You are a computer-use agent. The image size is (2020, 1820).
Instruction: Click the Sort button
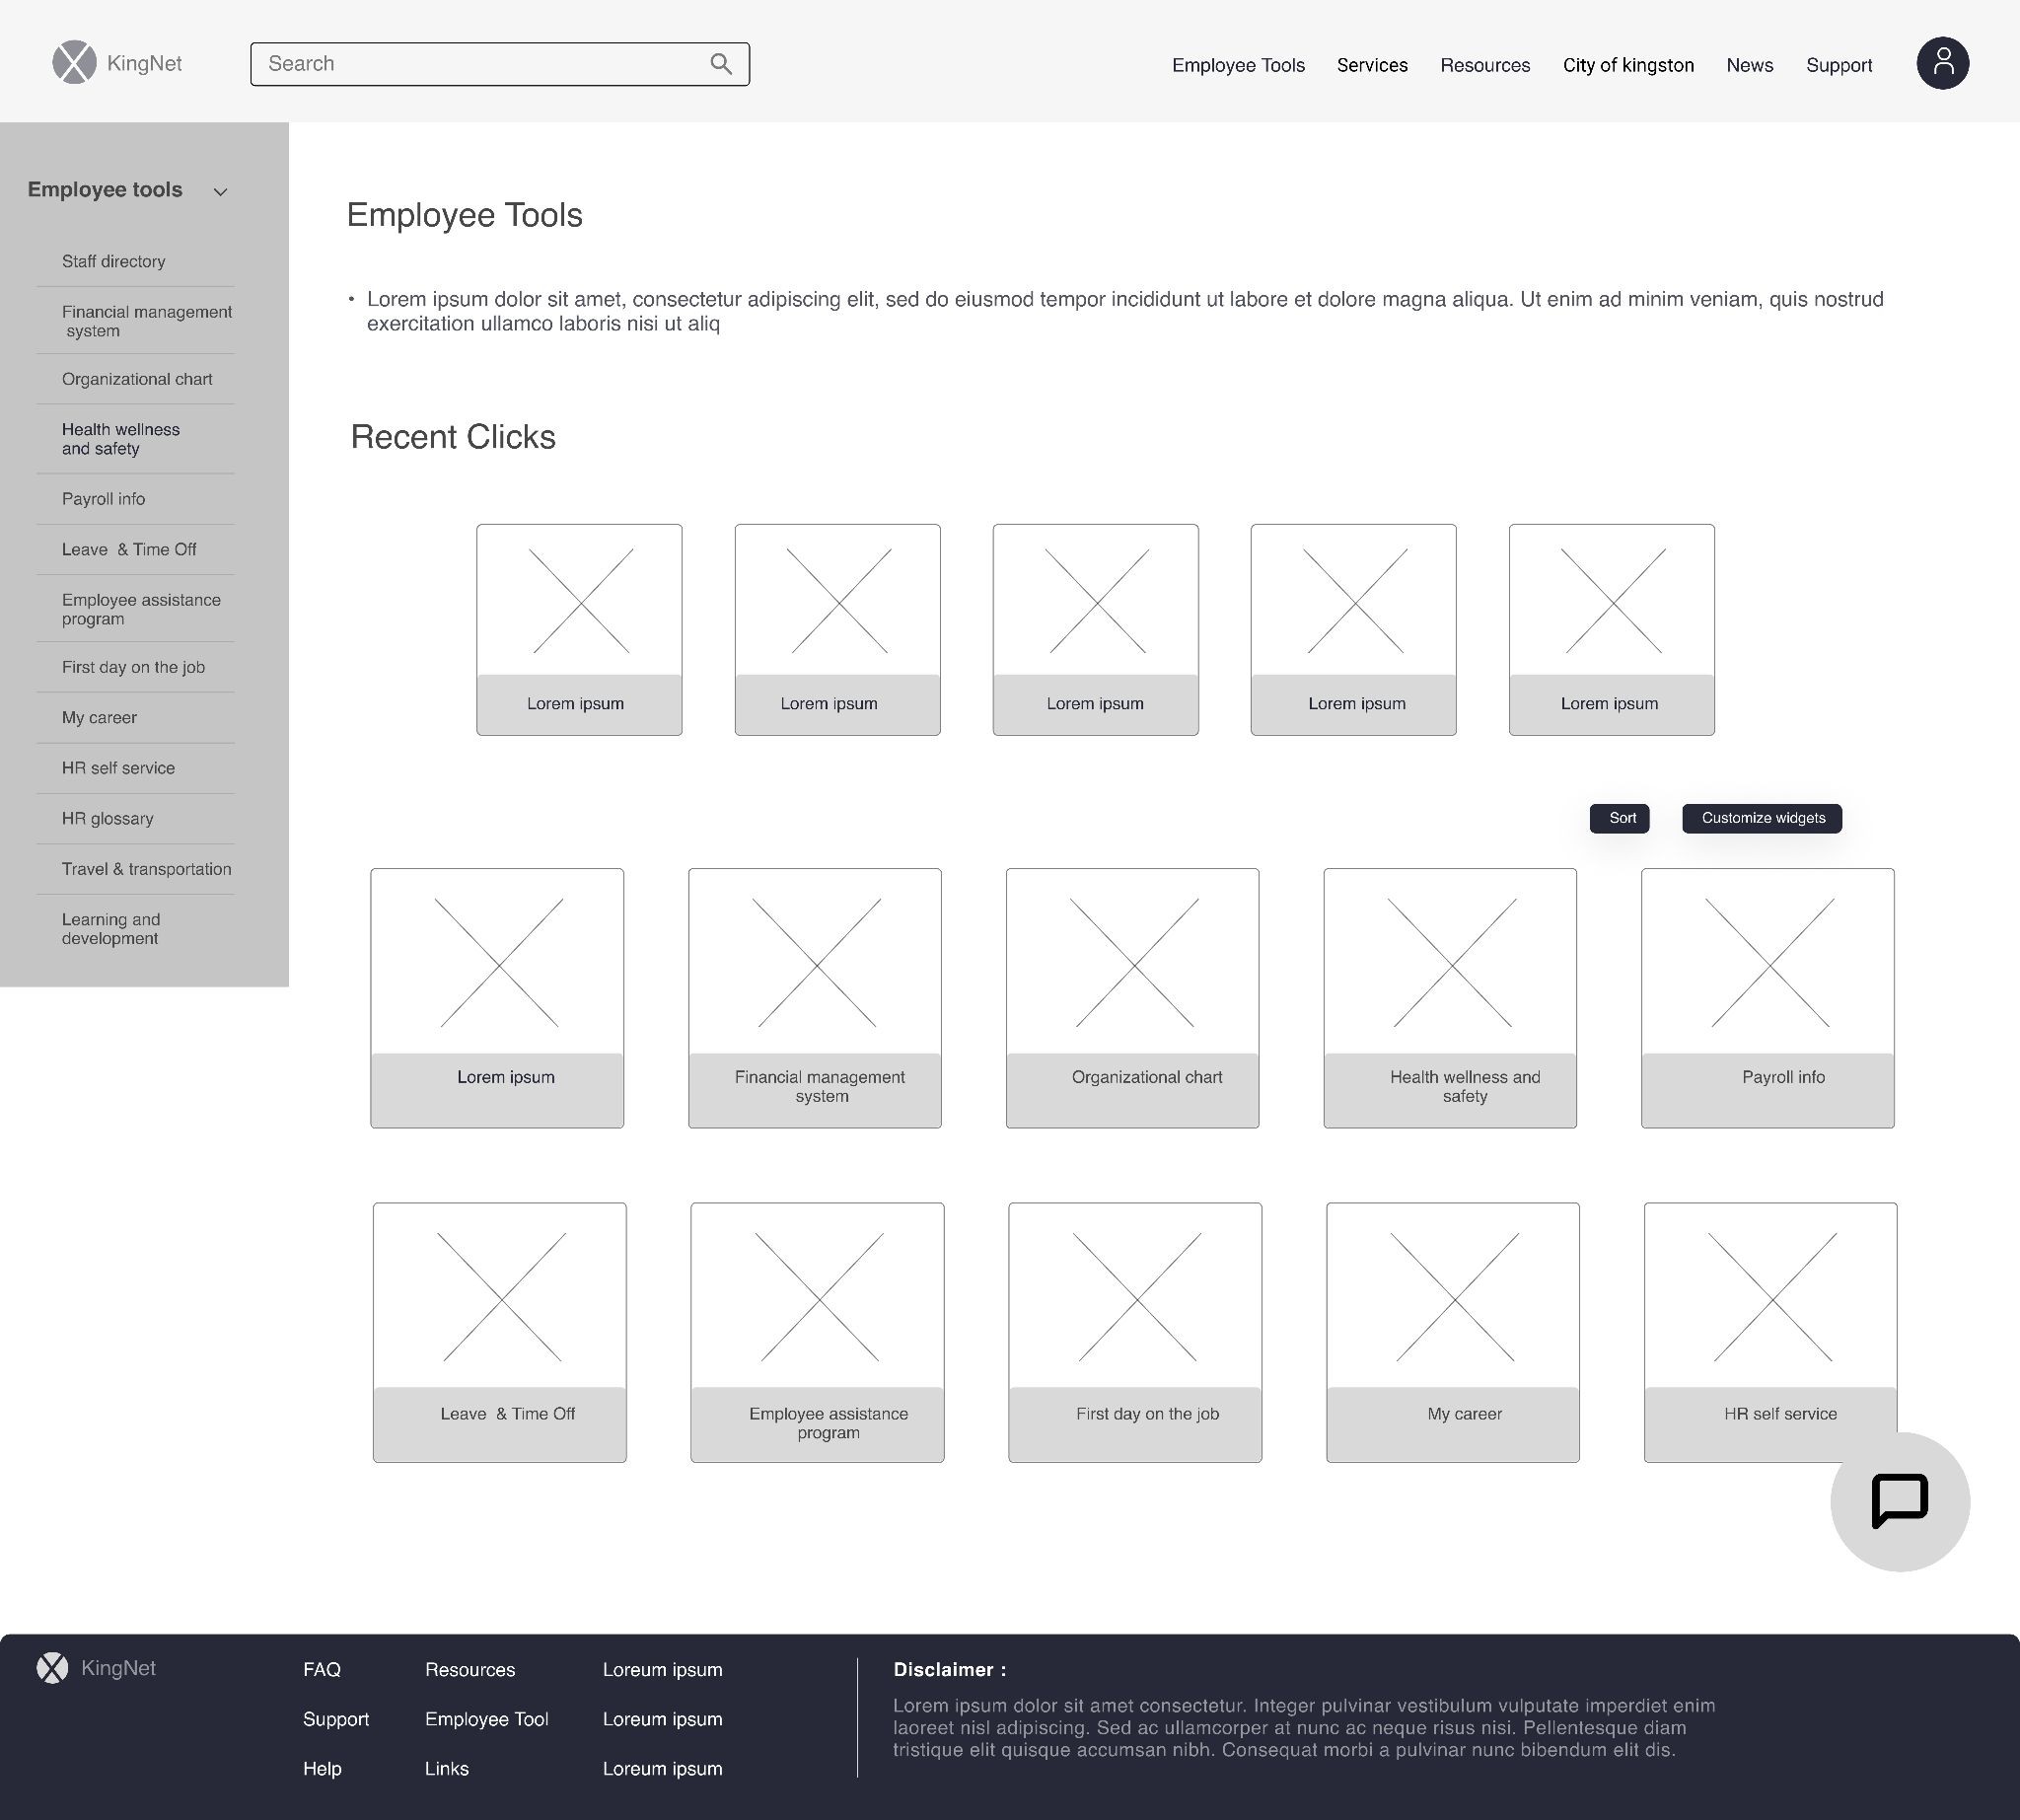(1620, 818)
